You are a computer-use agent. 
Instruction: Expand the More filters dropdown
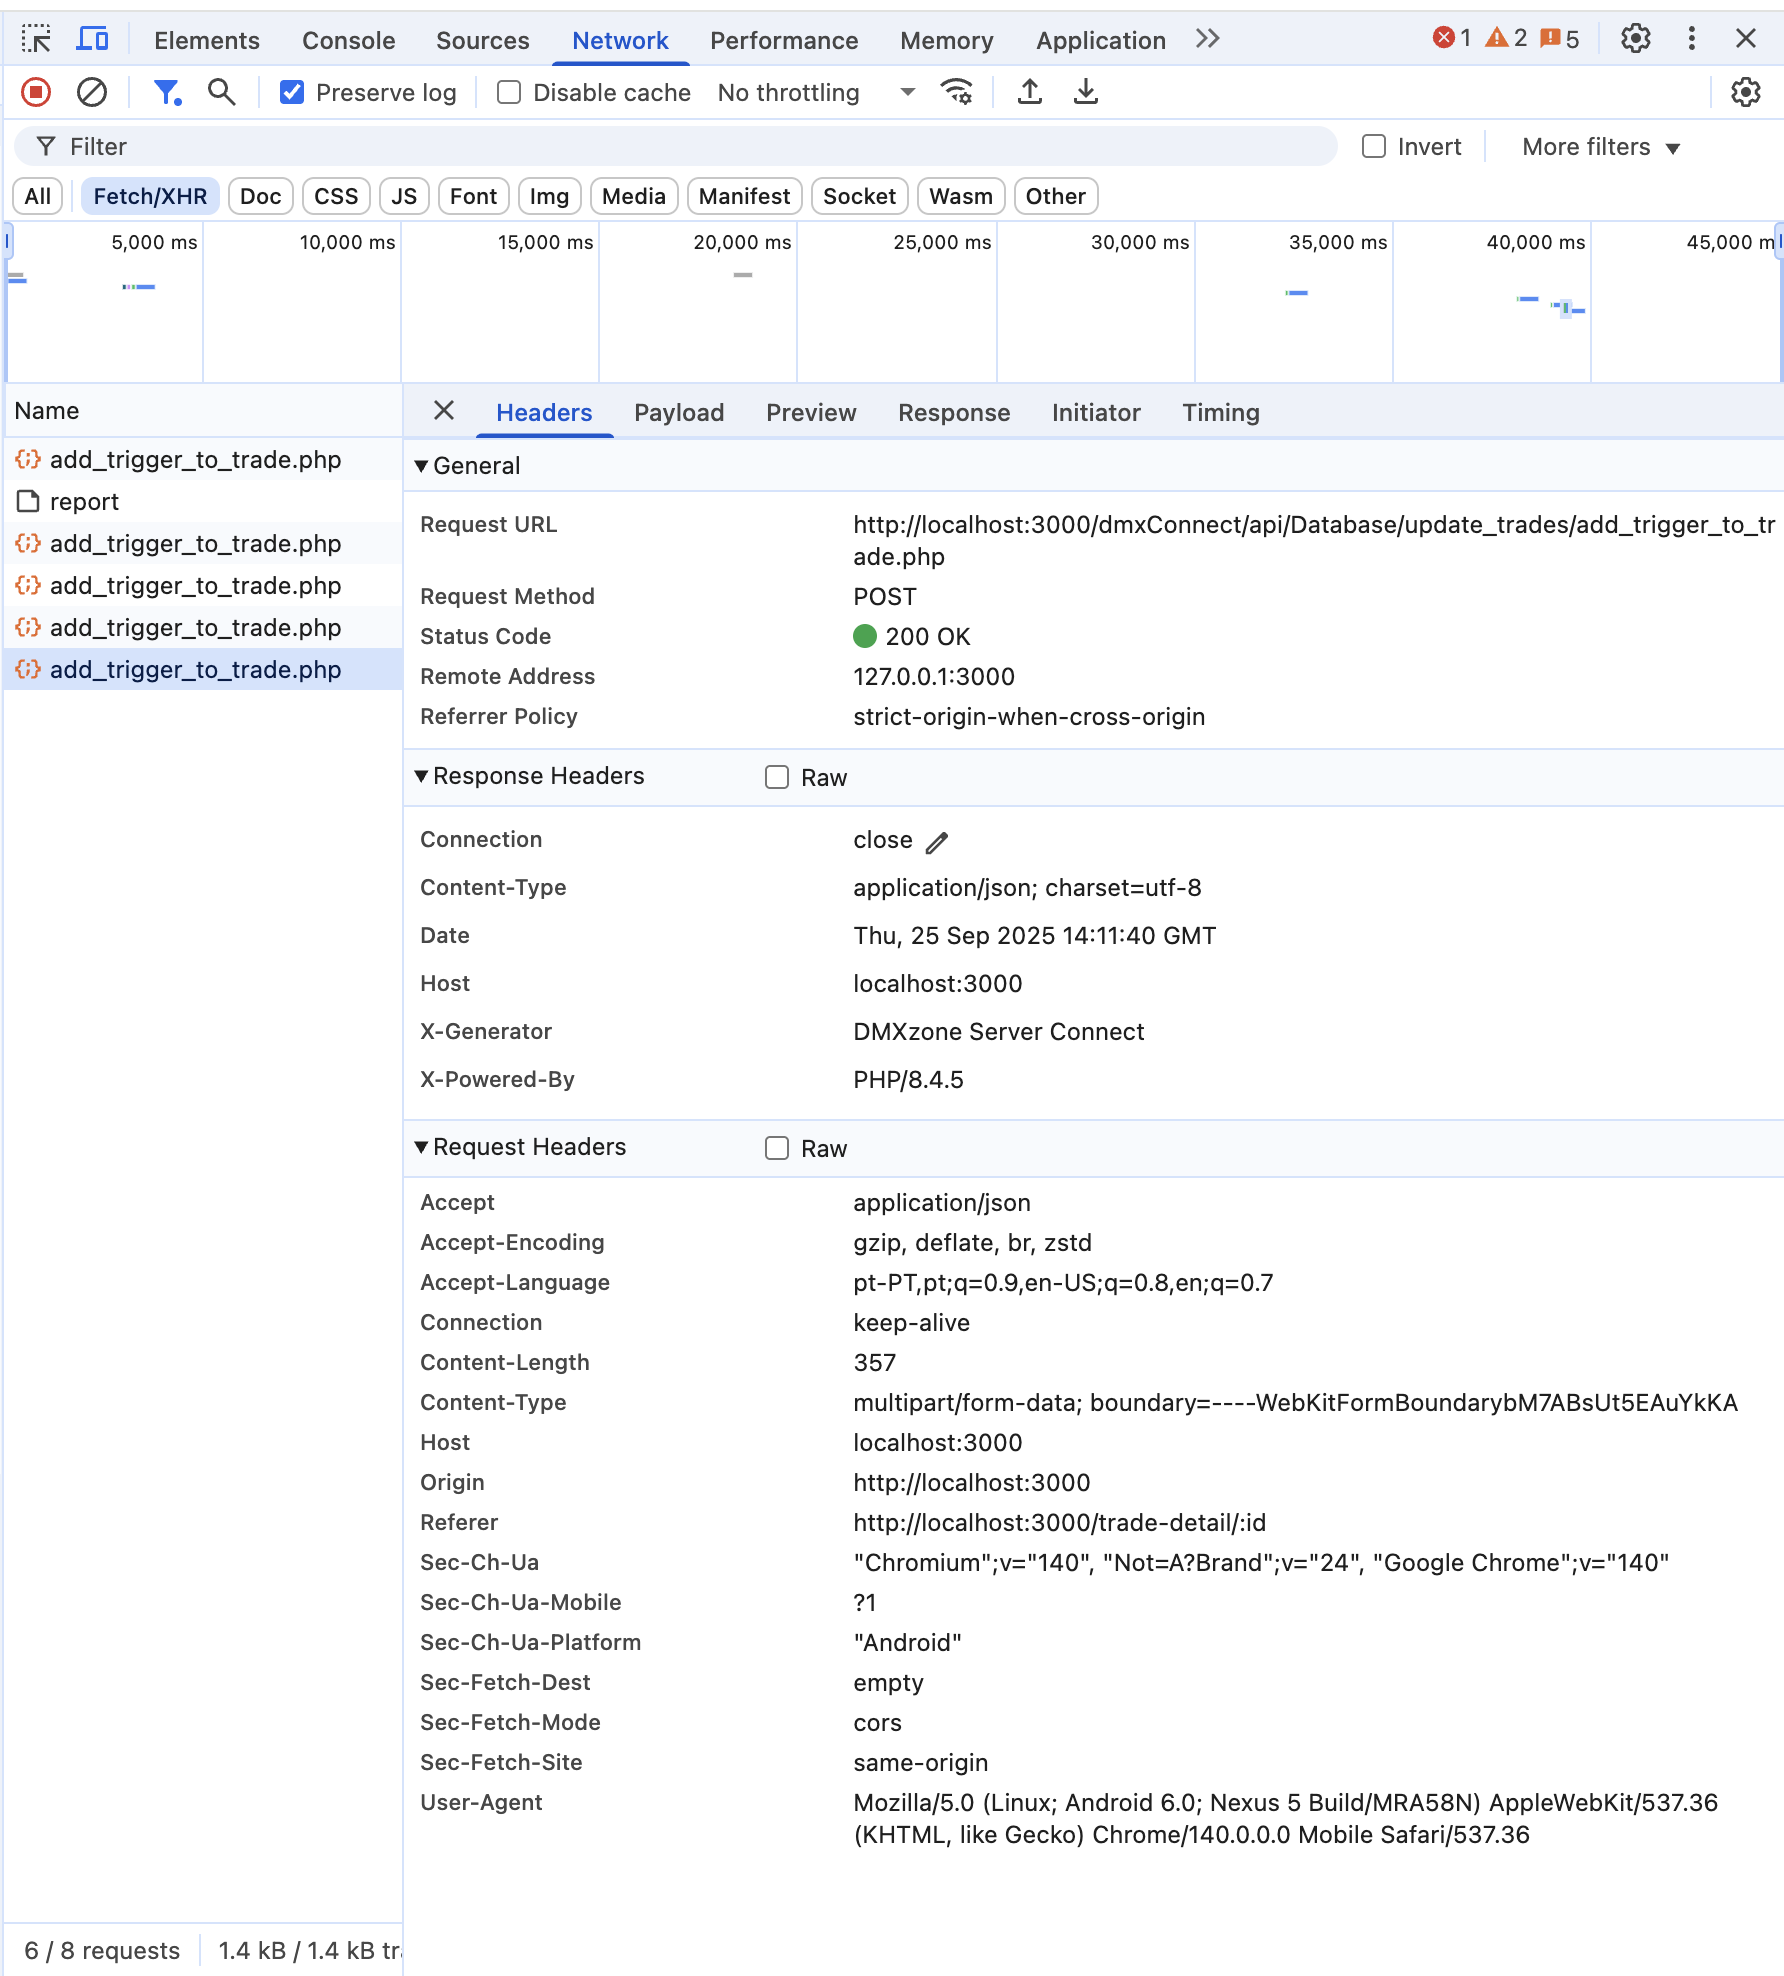coord(1600,147)
